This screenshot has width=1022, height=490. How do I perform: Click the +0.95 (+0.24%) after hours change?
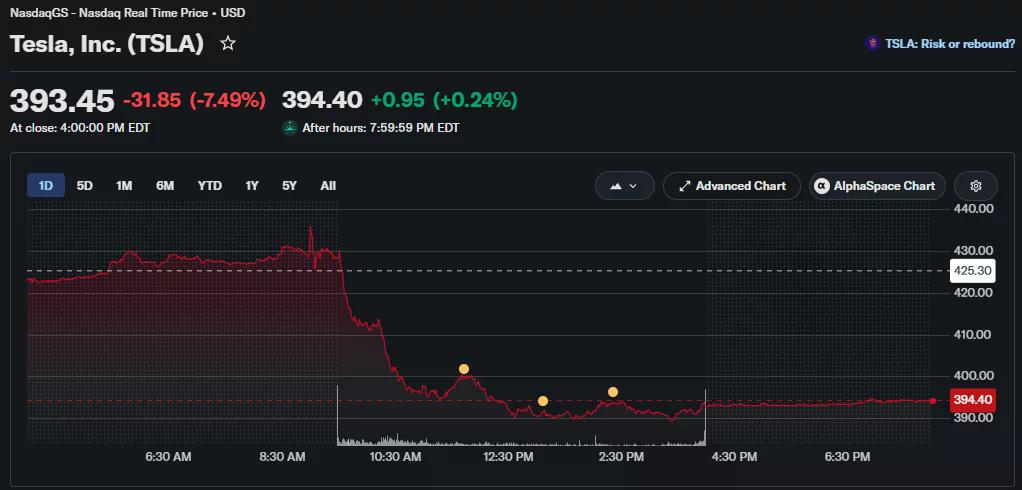pyautogui.click(x=444, y=100)
